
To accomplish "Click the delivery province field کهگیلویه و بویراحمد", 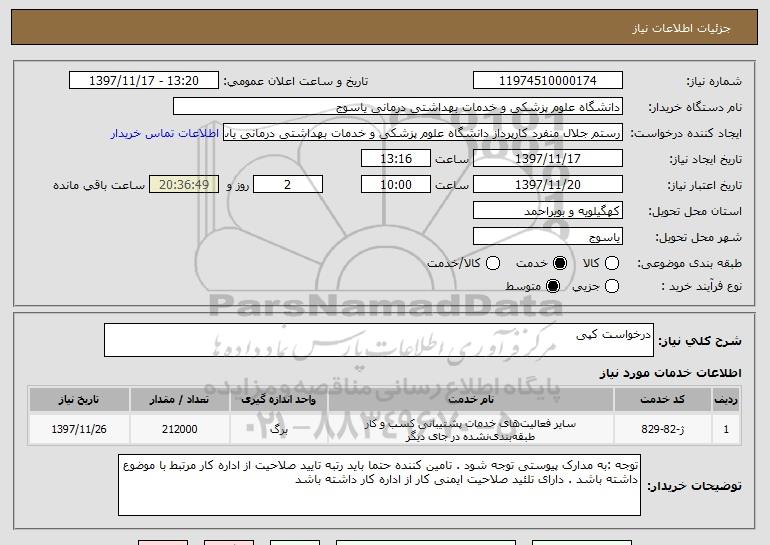I will point(548,211).
